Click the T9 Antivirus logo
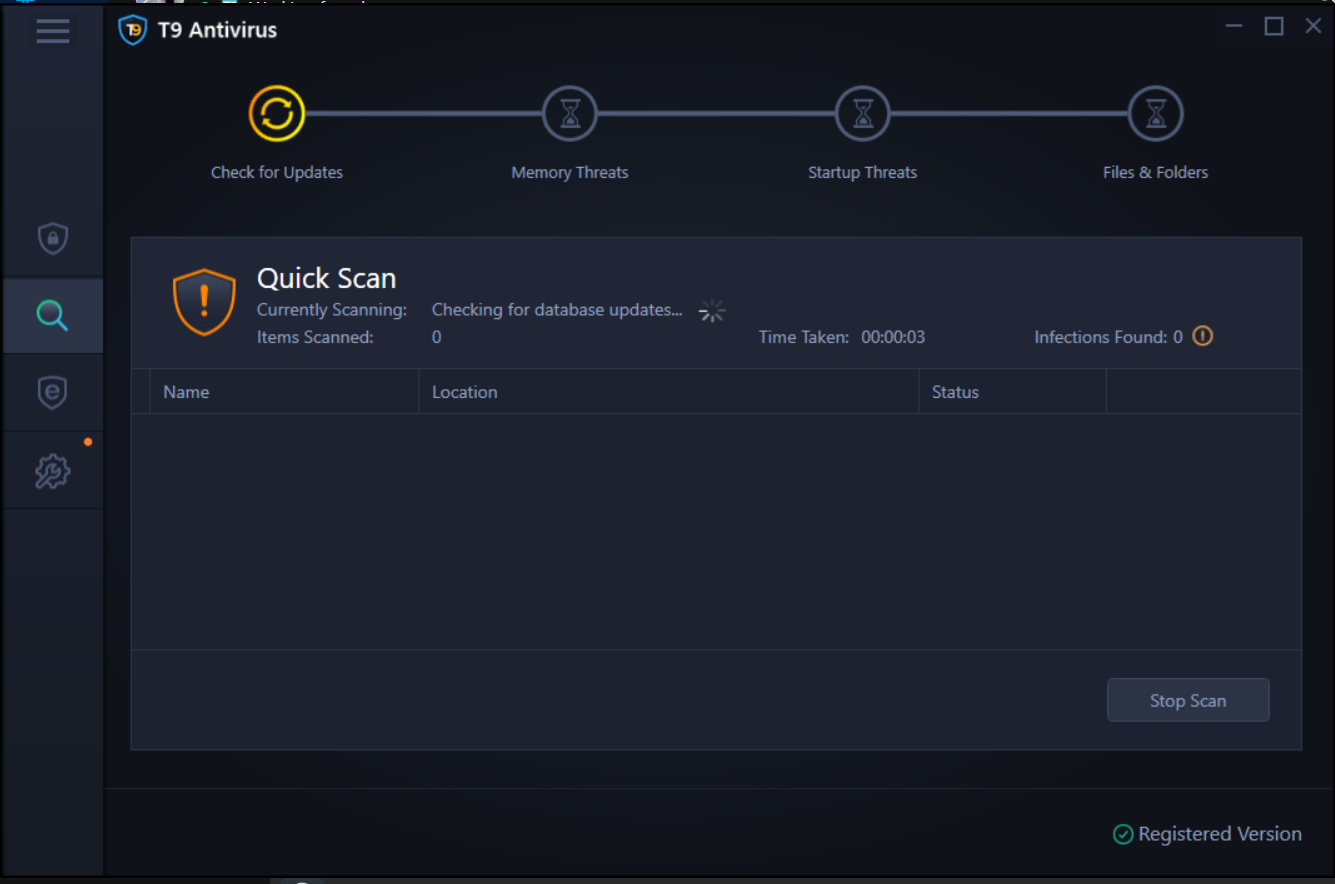The height and width of the screenshot is (884, 1335). [132, 30]
